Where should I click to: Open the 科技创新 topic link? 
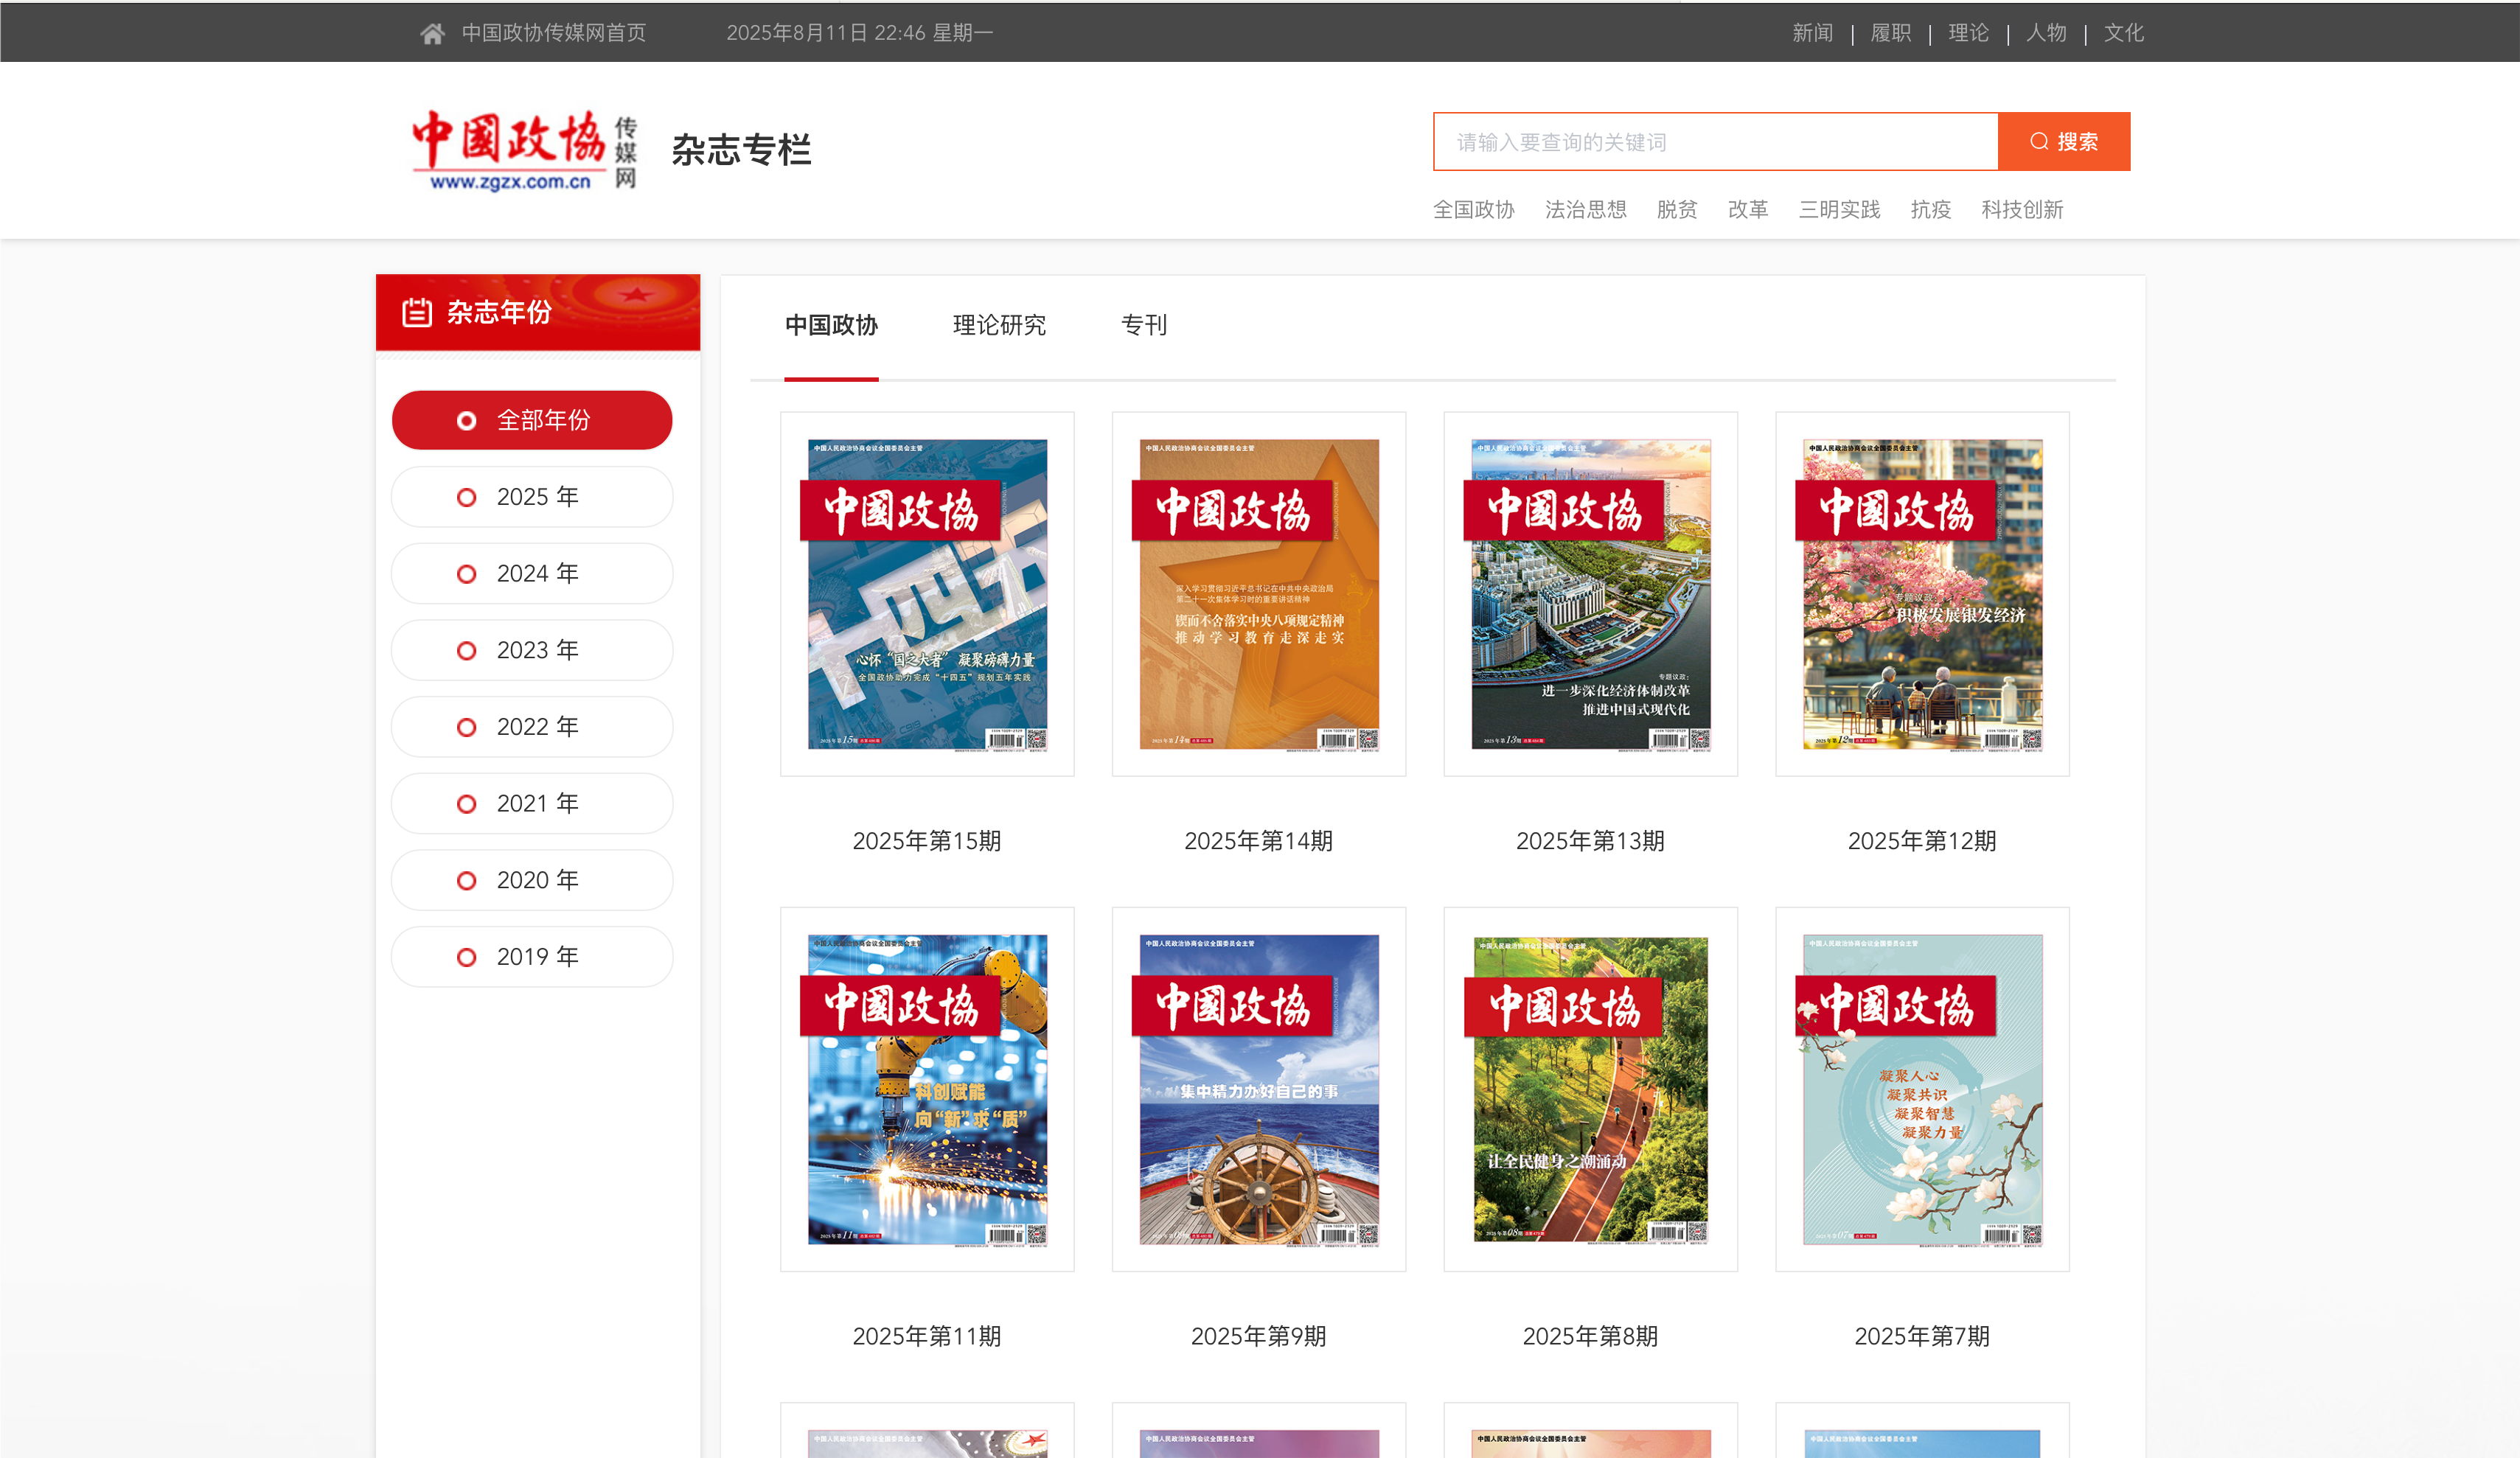tap(2021, 210)
